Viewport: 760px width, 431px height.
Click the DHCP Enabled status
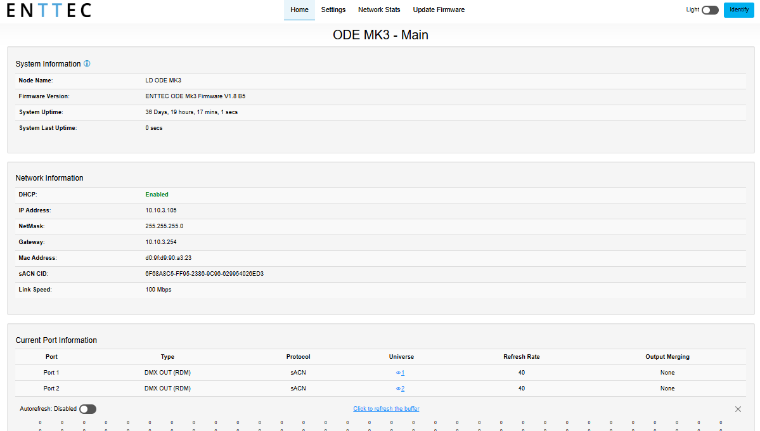pos(157,194)
